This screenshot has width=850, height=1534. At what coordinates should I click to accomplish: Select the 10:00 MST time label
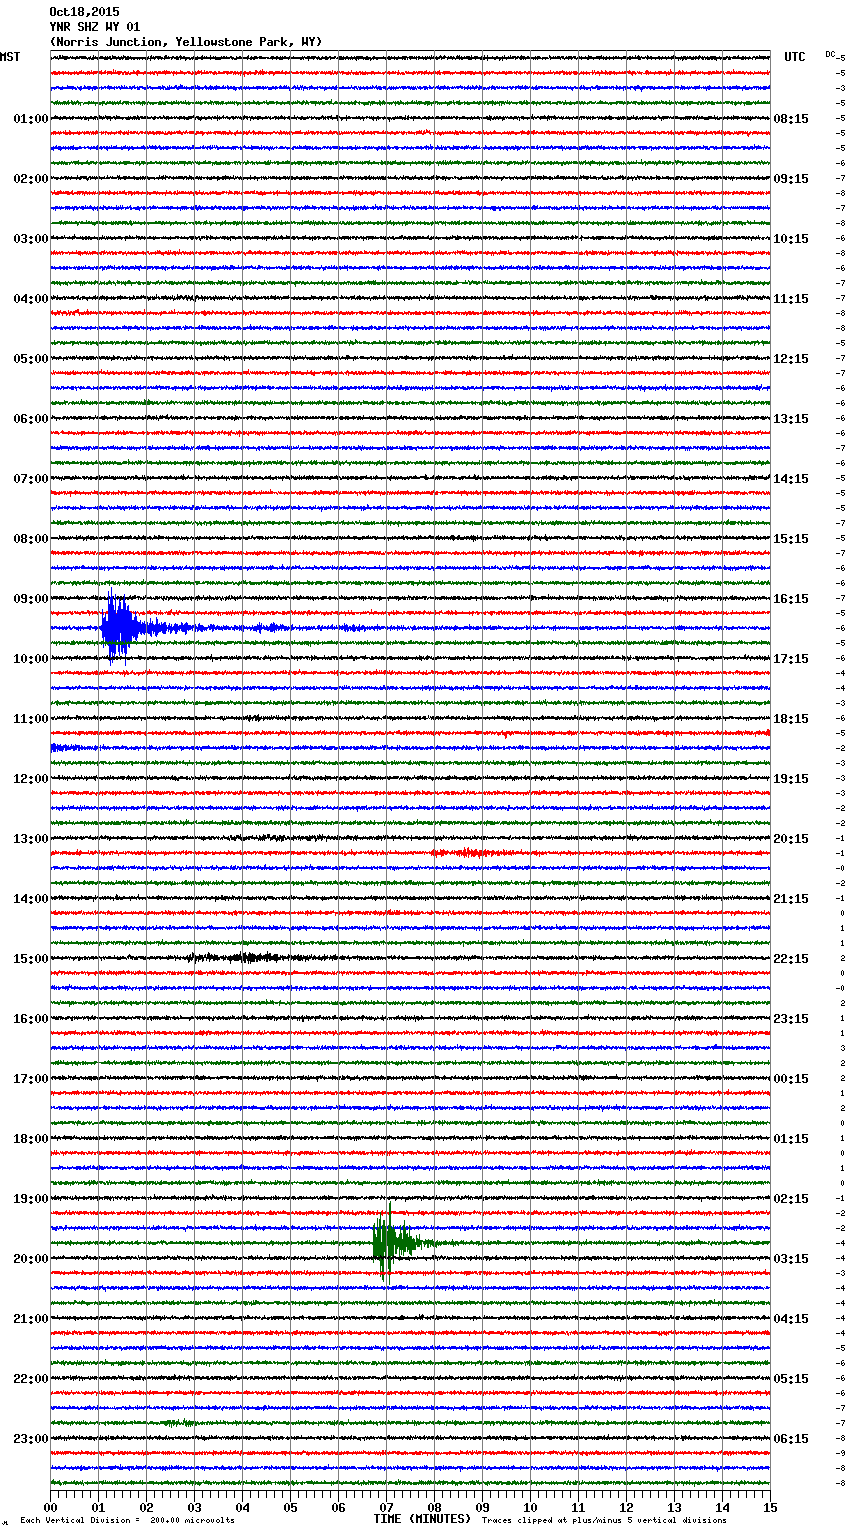(30, 659)
